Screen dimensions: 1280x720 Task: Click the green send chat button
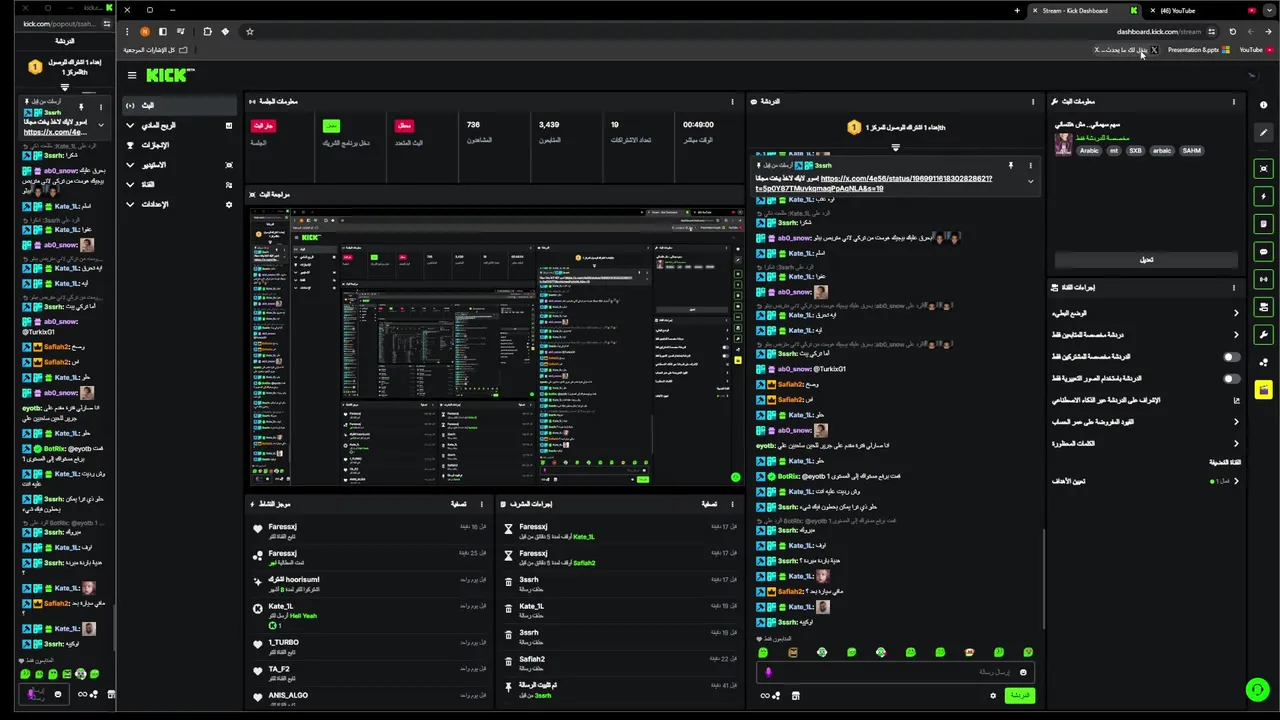(1019, 695)
